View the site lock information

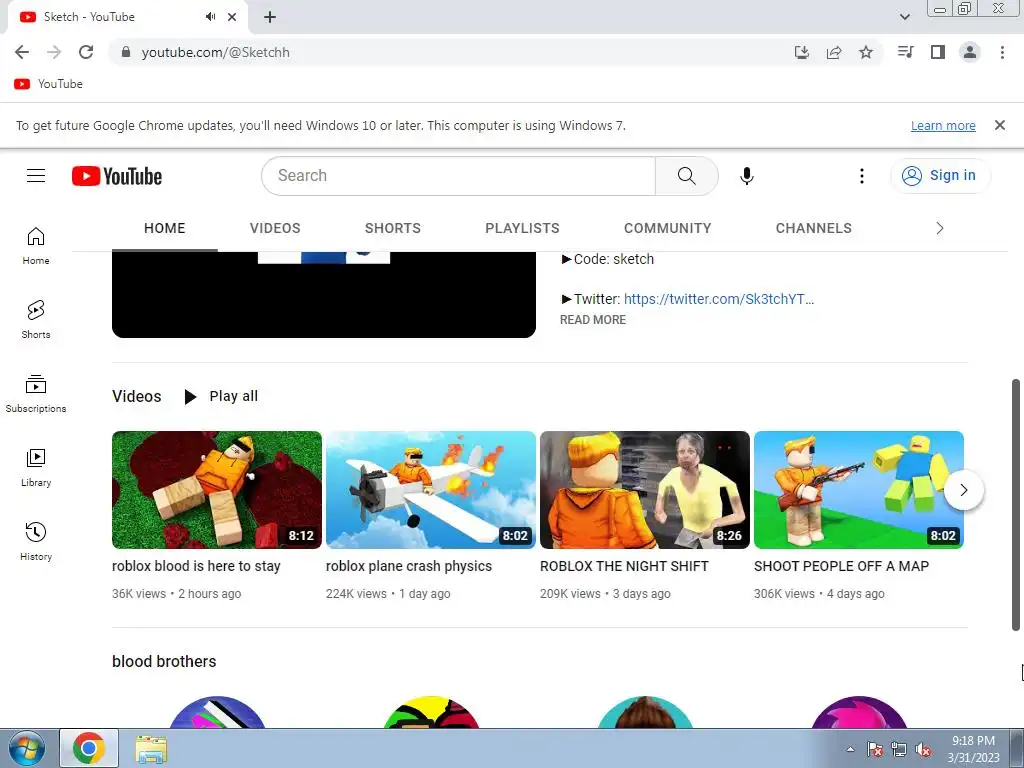click(126, 52)
